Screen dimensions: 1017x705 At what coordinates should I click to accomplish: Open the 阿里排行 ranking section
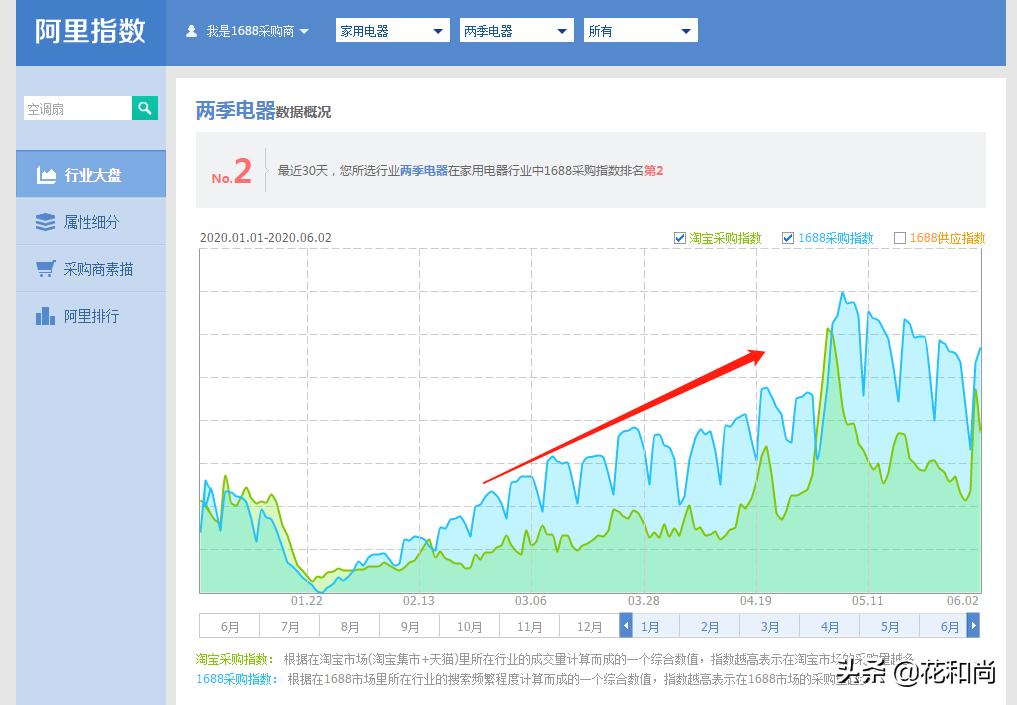click(x=91, y=315)
